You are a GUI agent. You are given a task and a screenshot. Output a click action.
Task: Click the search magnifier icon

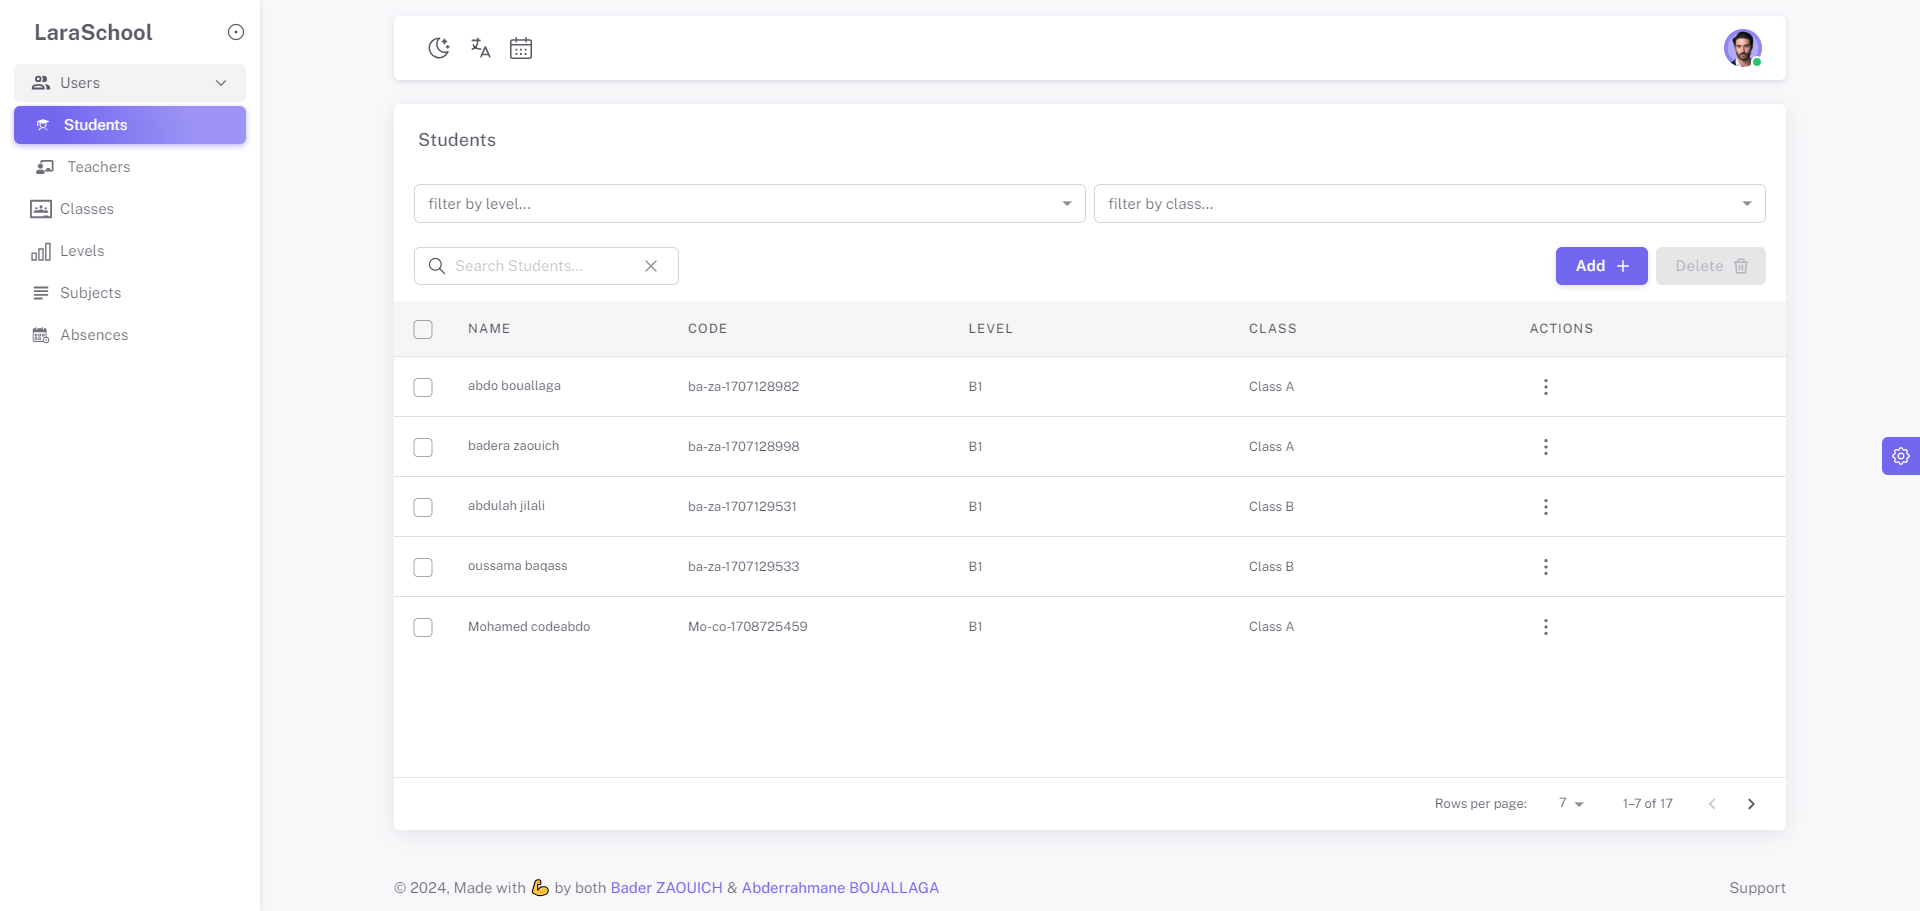(x=437, y=266)
